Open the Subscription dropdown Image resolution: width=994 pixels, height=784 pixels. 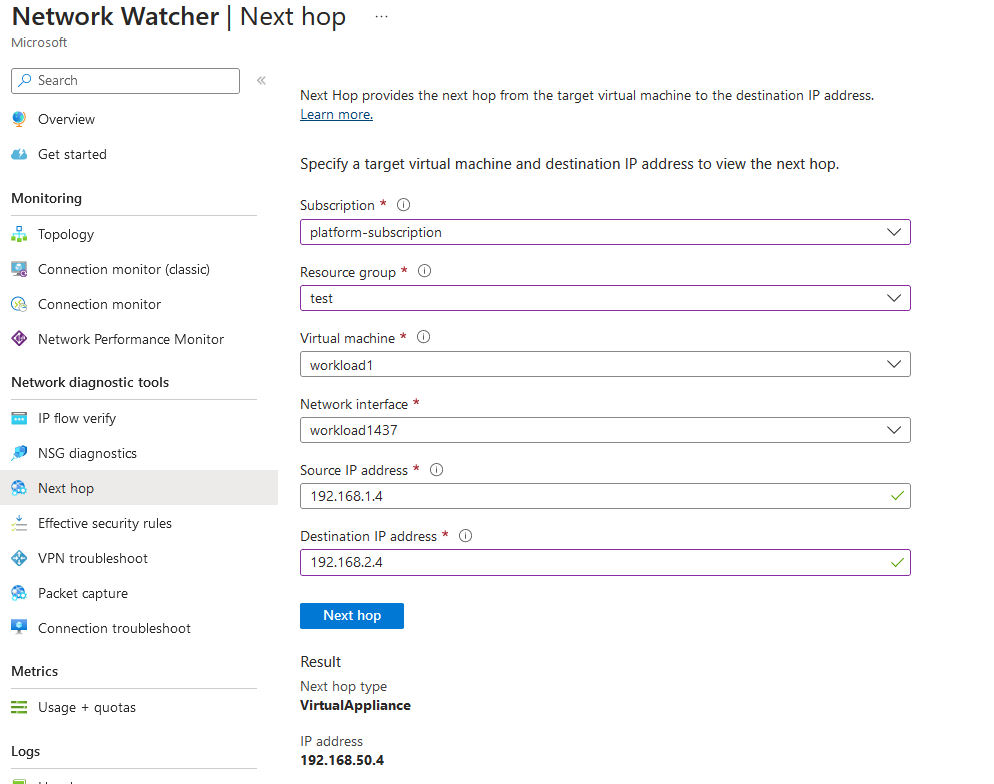coord(605,232)
